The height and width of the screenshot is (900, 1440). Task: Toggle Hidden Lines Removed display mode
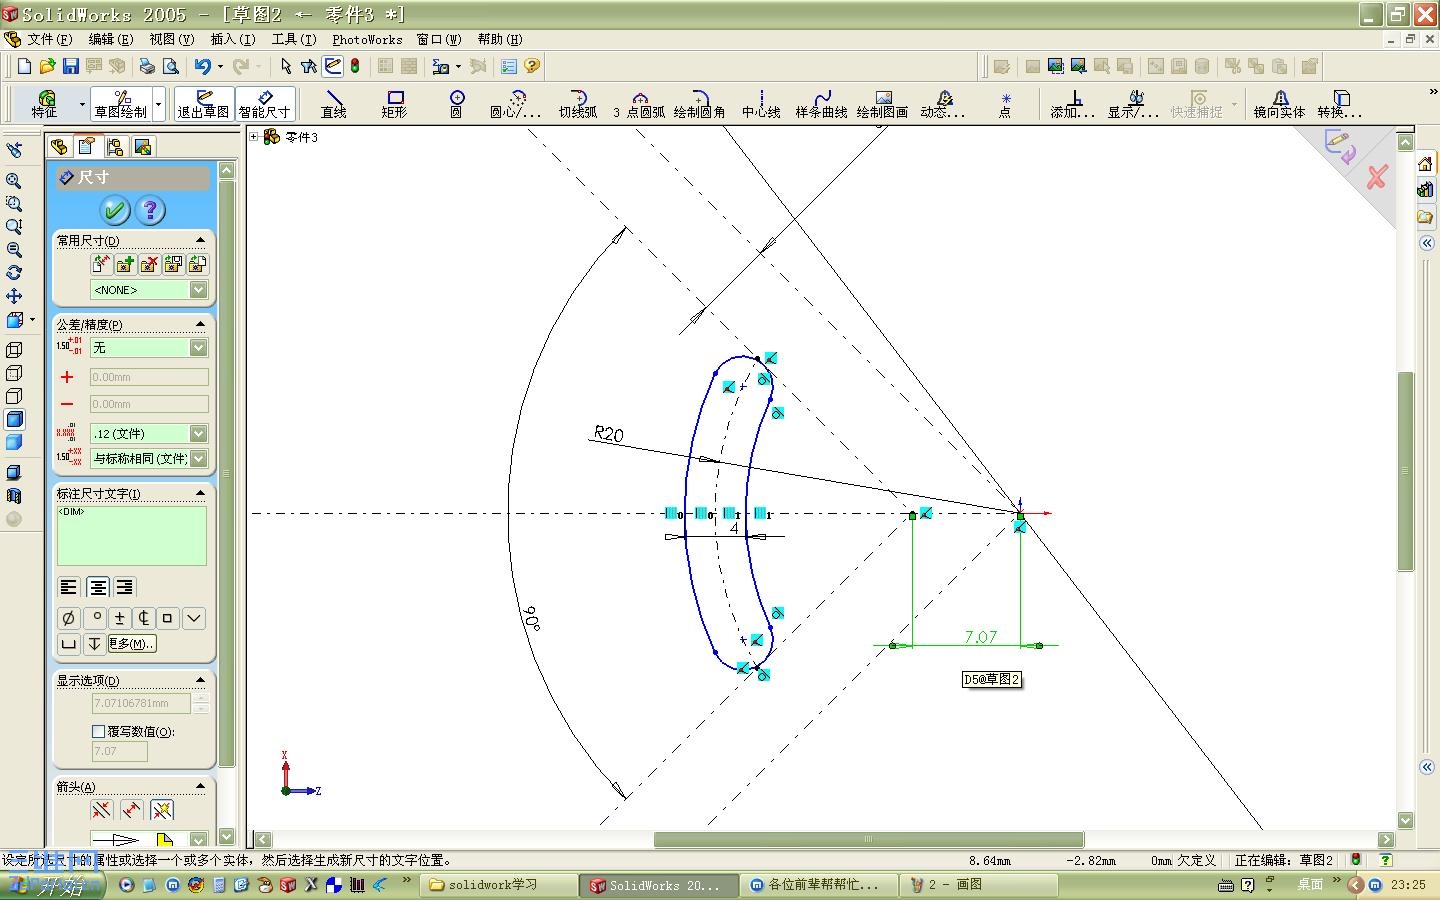coord(14,396)
